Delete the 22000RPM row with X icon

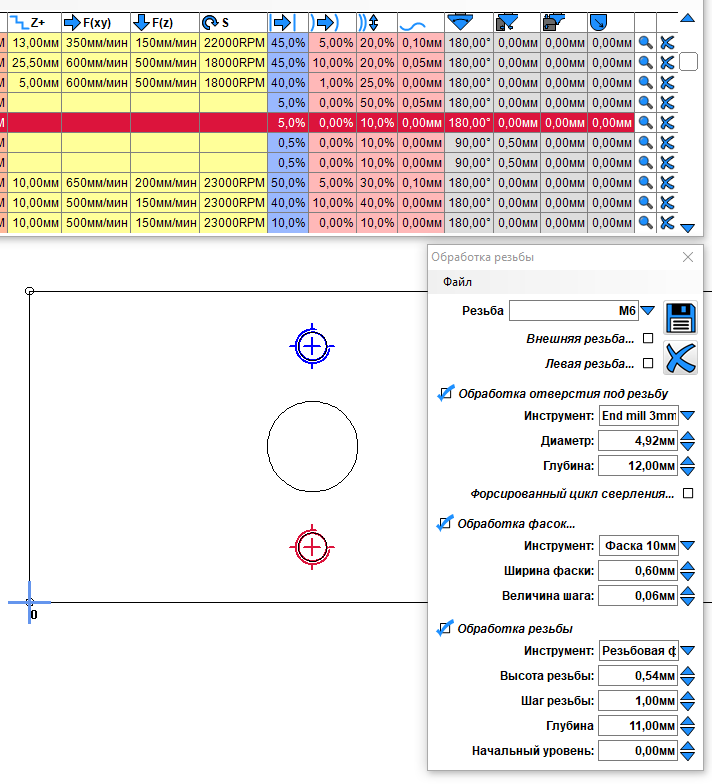[667, 42]
